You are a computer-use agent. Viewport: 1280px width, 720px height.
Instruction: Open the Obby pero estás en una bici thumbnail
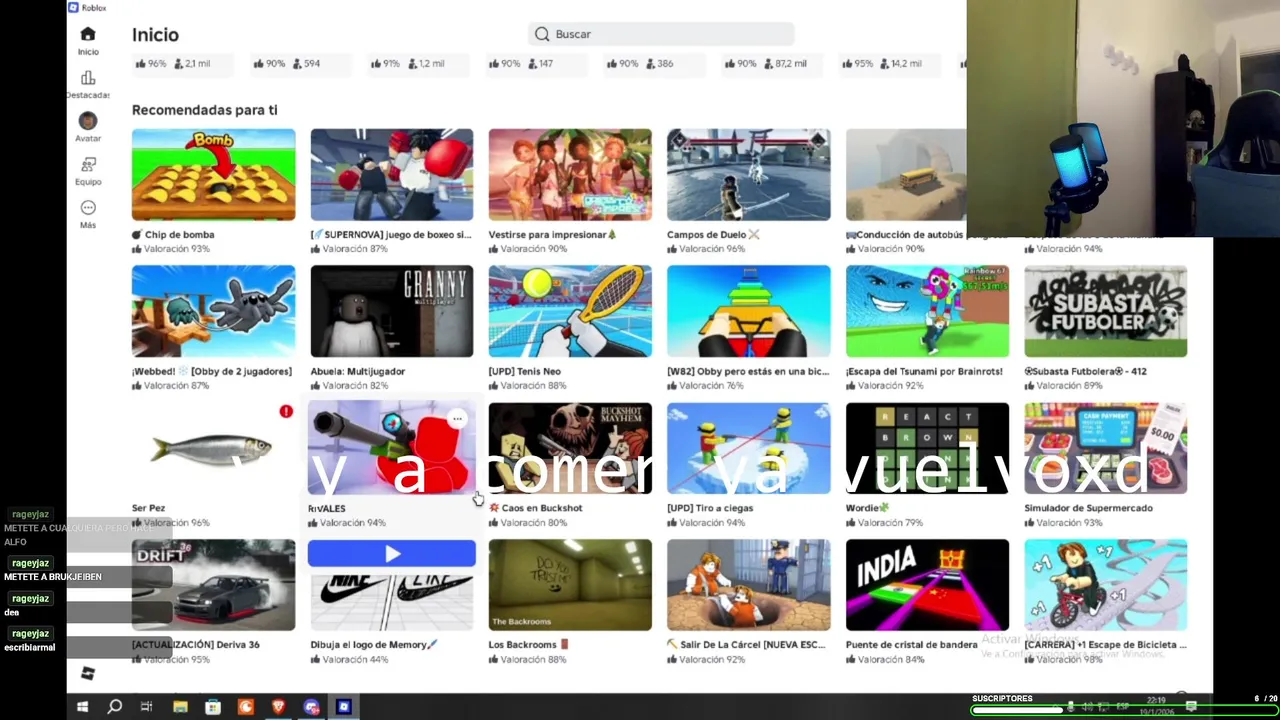click(x=749, y=311)
